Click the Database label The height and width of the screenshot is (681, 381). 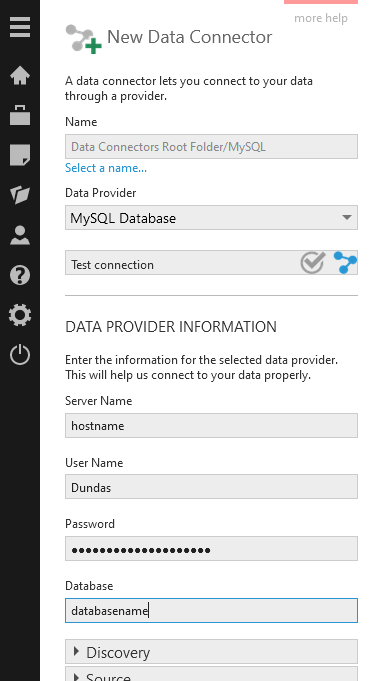tap(89, 585)
